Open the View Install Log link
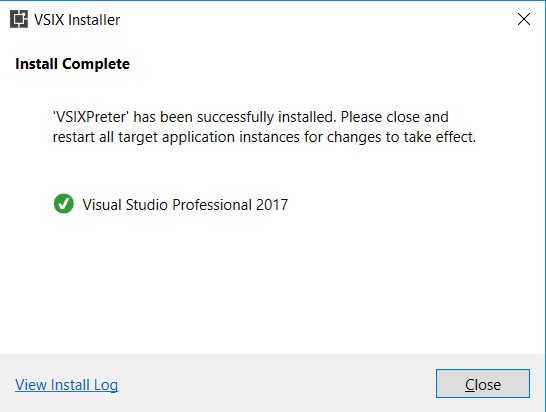This screenshot has width=546, height=412. tap(67, 385)
